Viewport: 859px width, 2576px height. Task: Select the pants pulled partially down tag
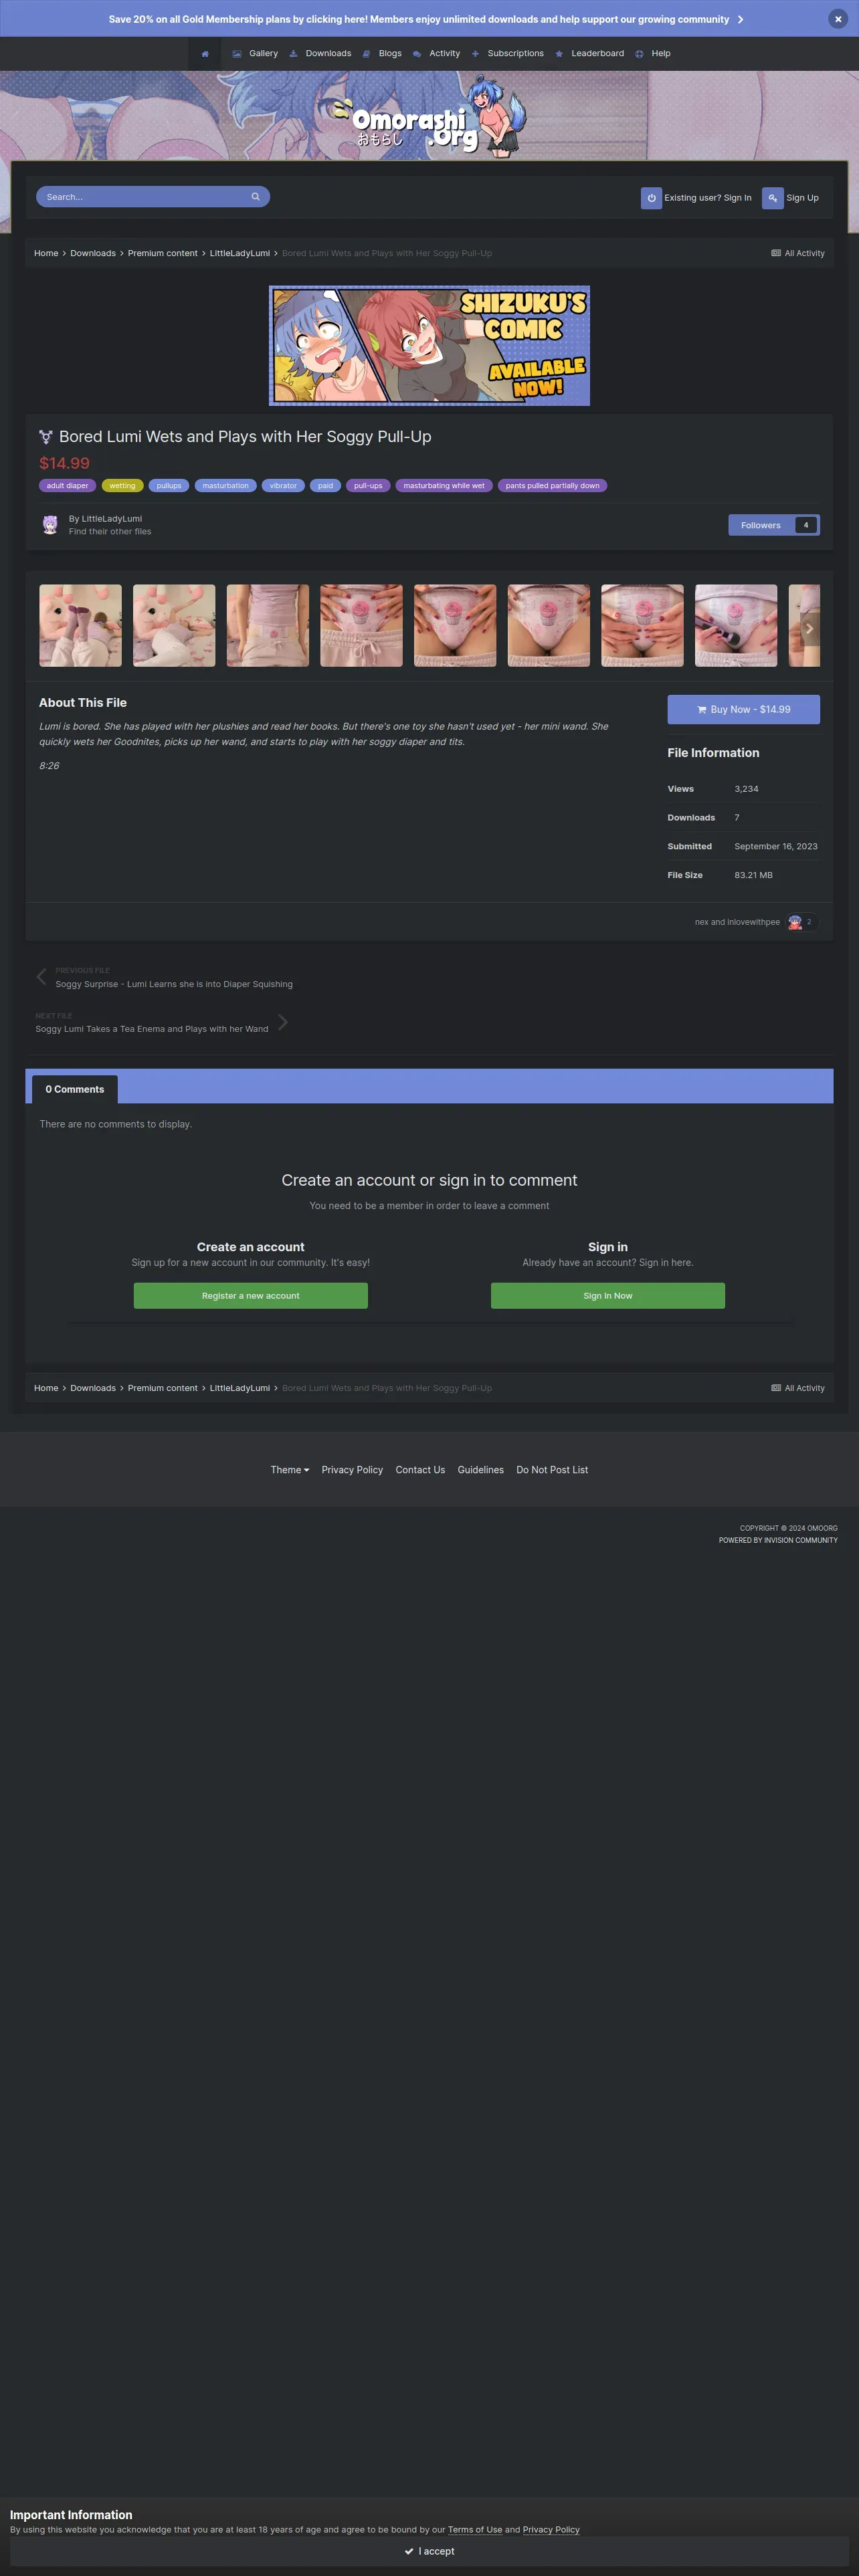coord(552,486)
